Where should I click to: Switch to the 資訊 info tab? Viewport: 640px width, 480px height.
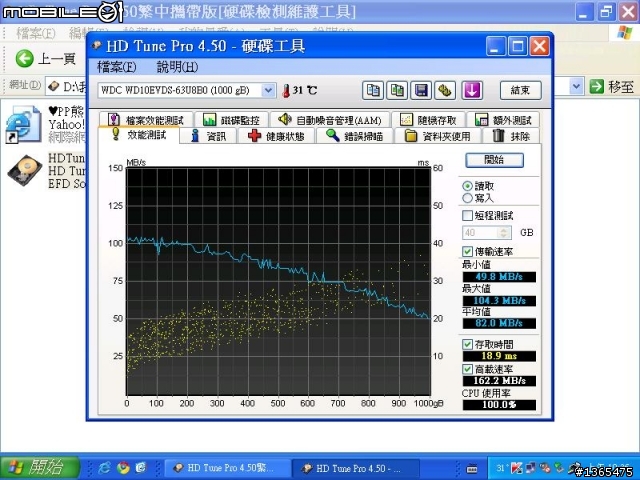pyautogui.click(x=209, y=136)
